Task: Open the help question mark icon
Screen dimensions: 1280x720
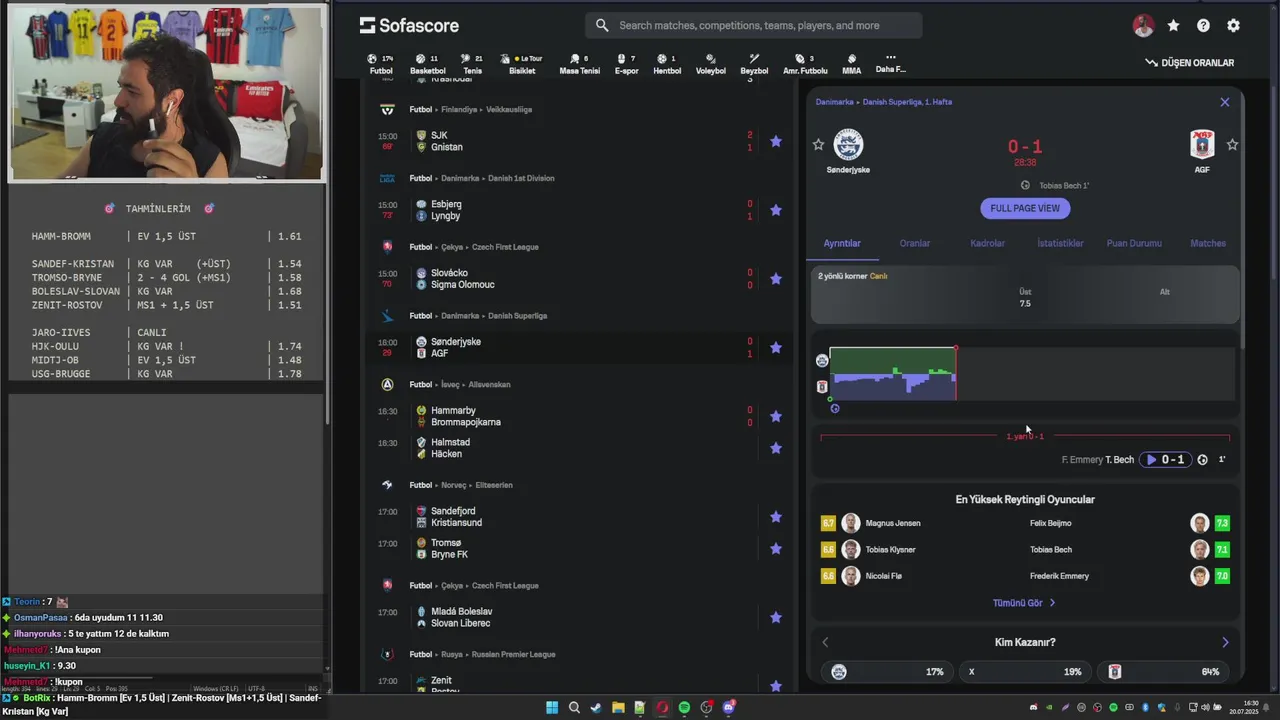Action: 1203,26
